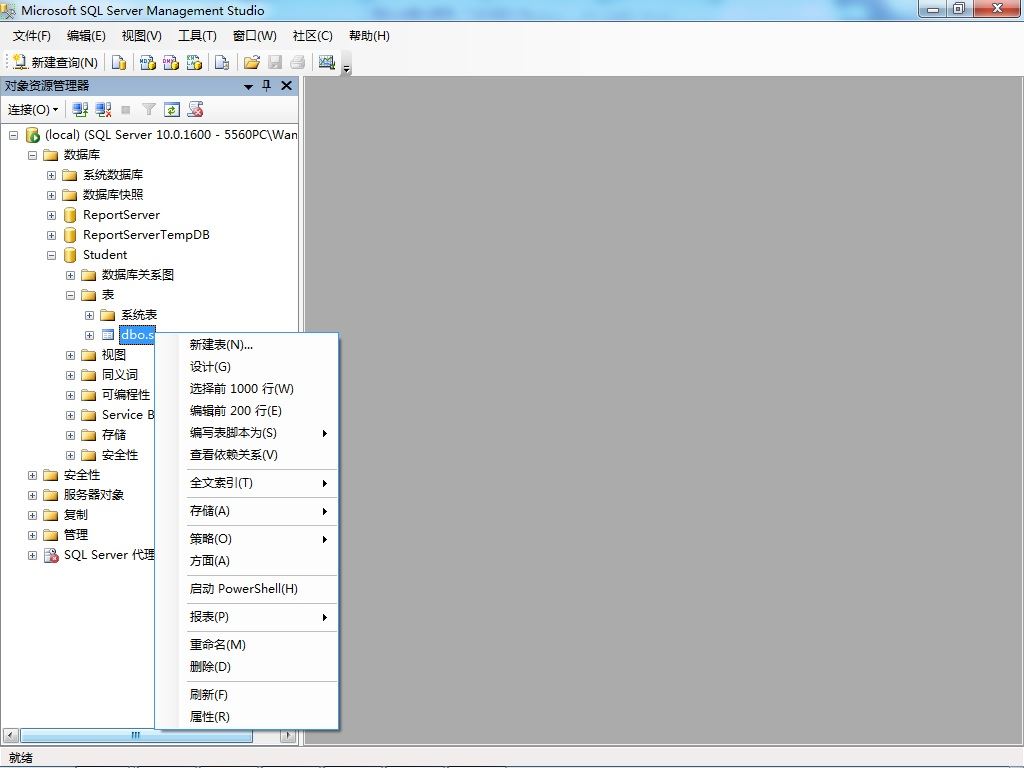The width and height of the screenshot is (1024, 768).
Task: Click the SQL Server Compact Query icon
Action: 222,62
